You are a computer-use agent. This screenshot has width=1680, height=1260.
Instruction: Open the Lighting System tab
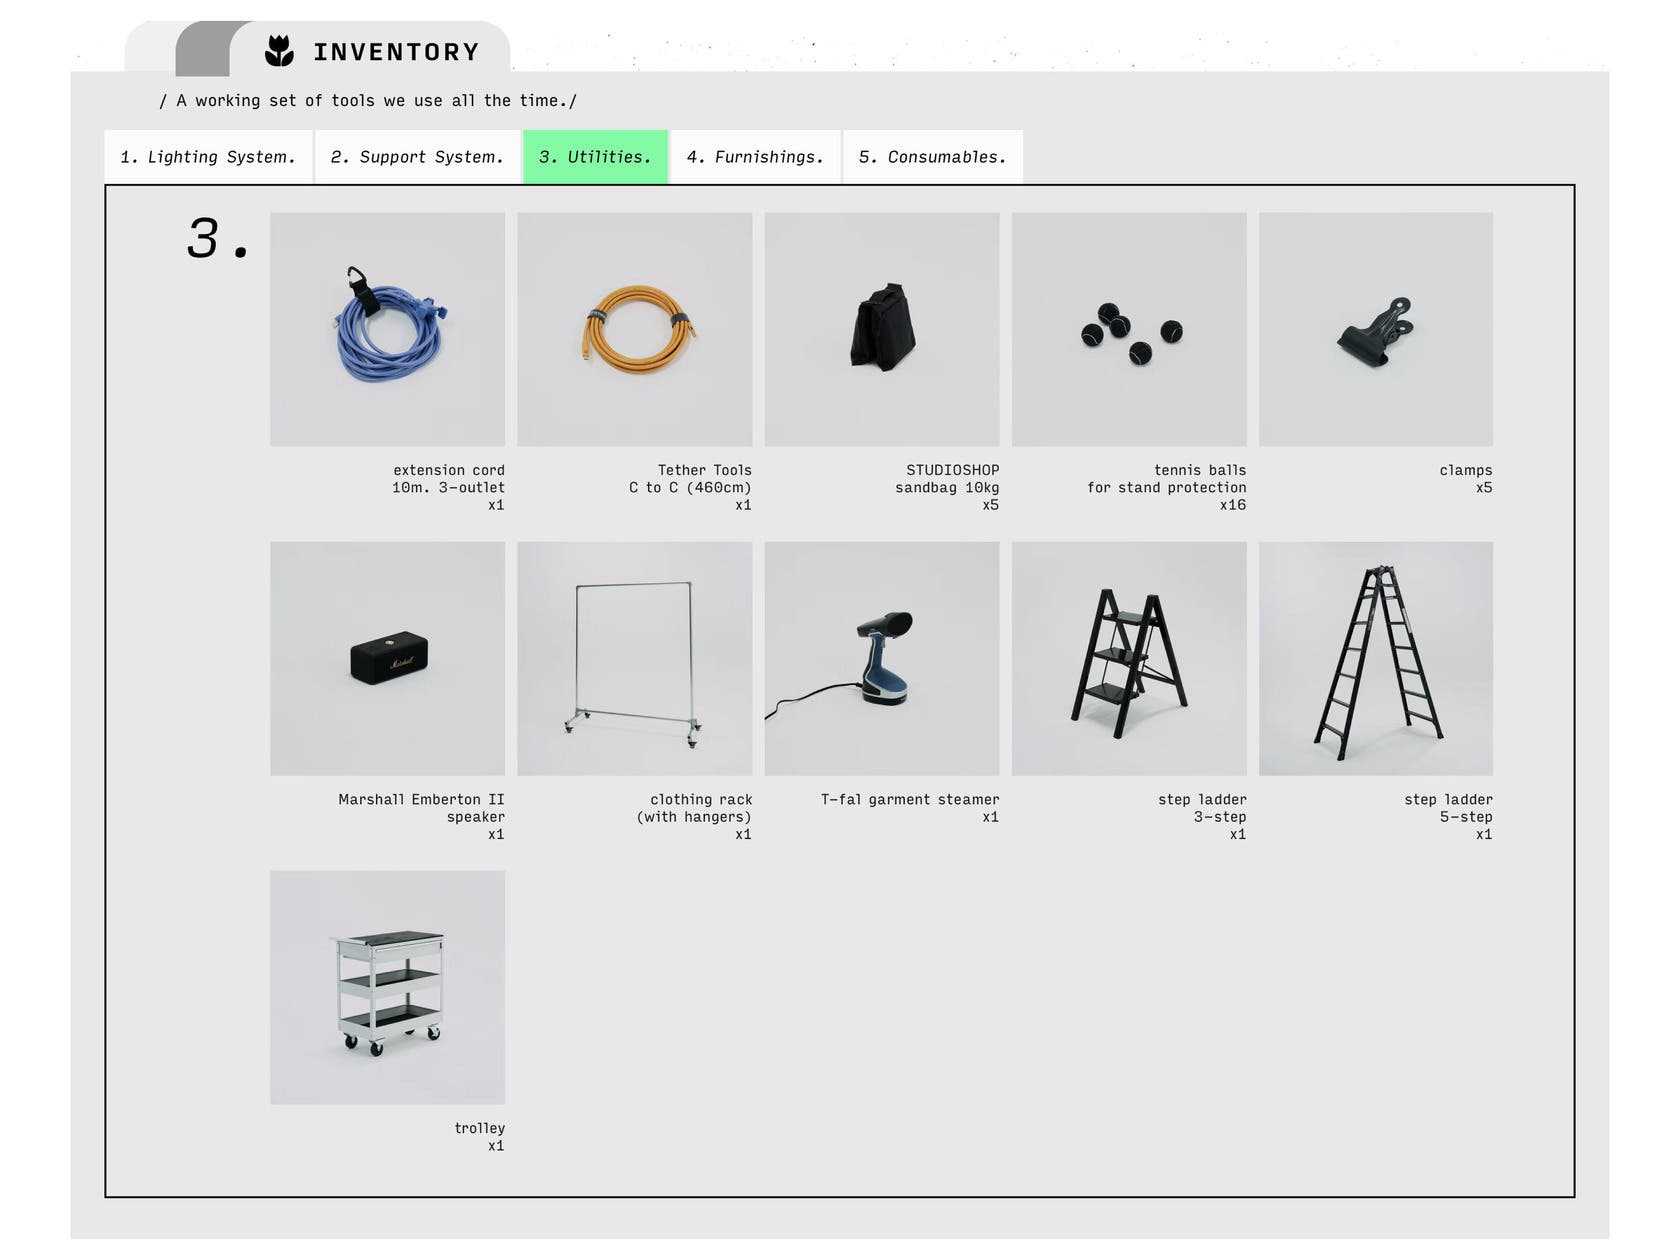coord(208,157)
